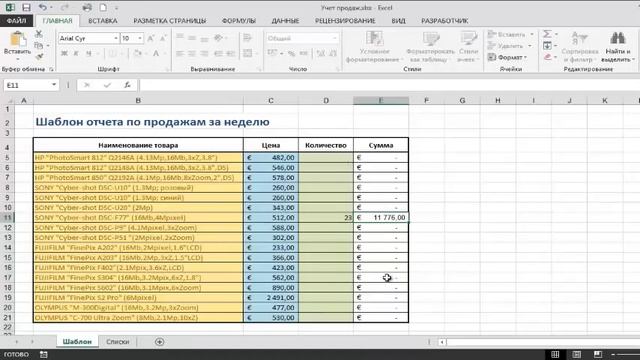This screenshot has height=360, width=640.
Task: Click the Clear eraser icon
Action: point(547,57)
